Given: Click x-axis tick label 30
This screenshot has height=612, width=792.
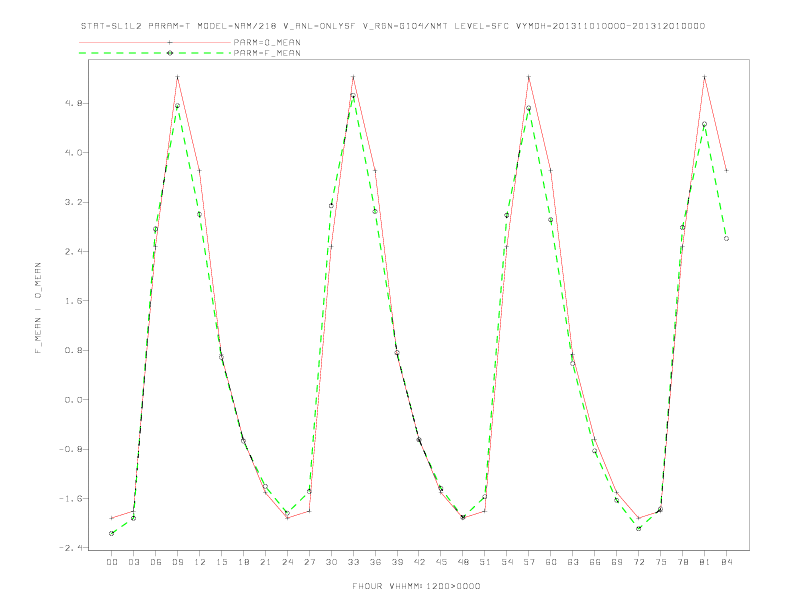Looking at the screenshot, I should (x=331, y=562).
